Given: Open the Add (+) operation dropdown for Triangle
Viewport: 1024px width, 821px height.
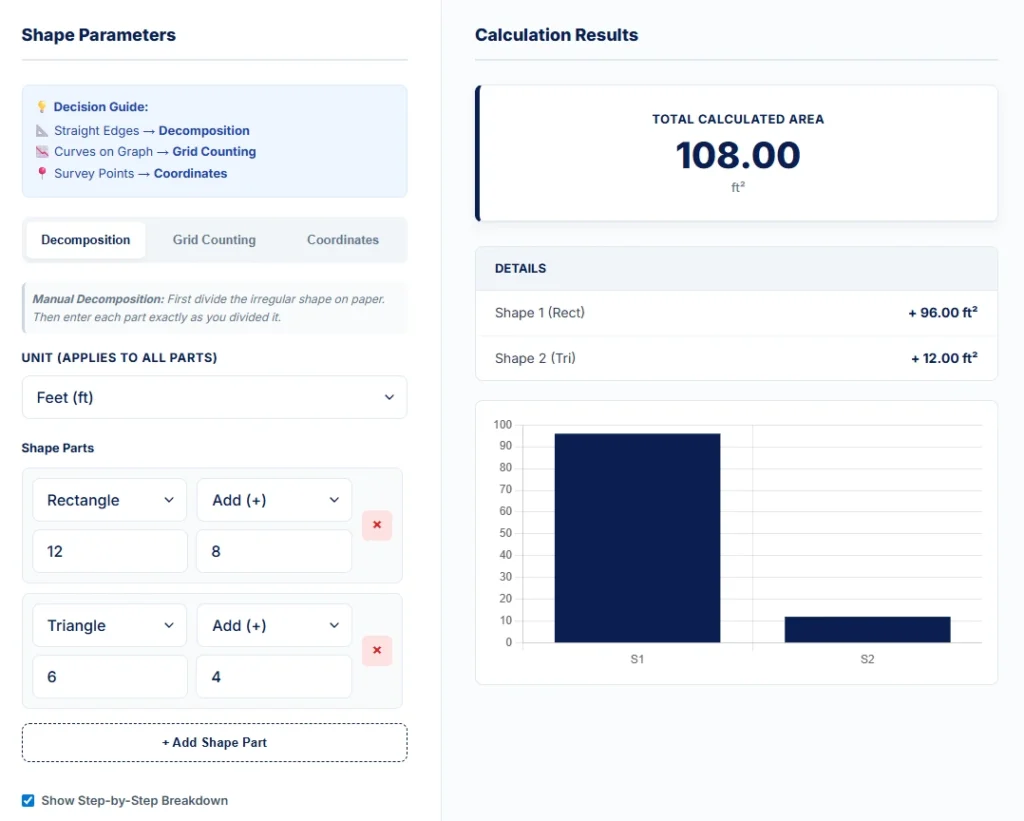Looking at the screenshot, I should coord(274,626).
